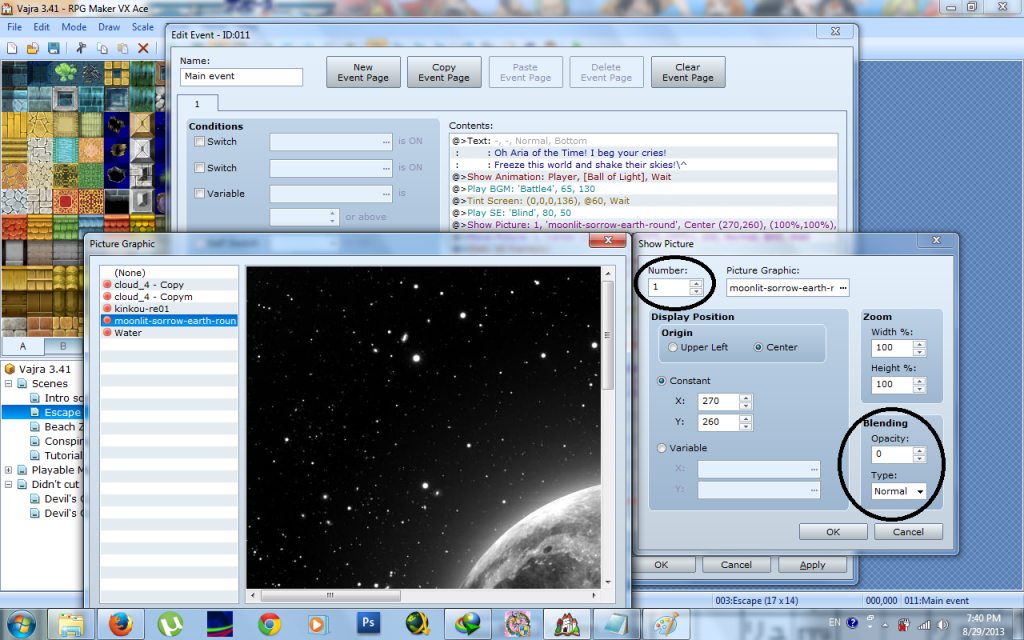Select the green lily pad tile
1024x640 pixels.
point(65,72)
